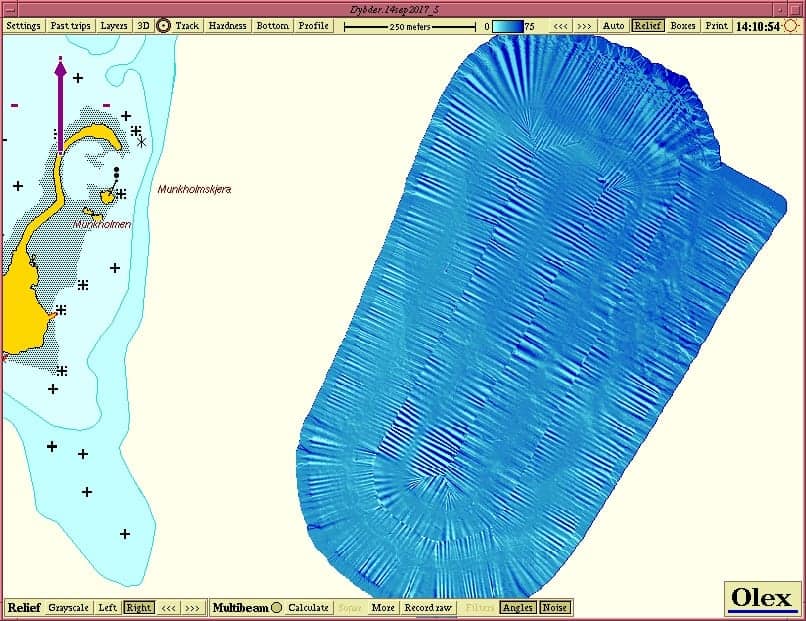Toggle the Relief view button

(648, 26)
